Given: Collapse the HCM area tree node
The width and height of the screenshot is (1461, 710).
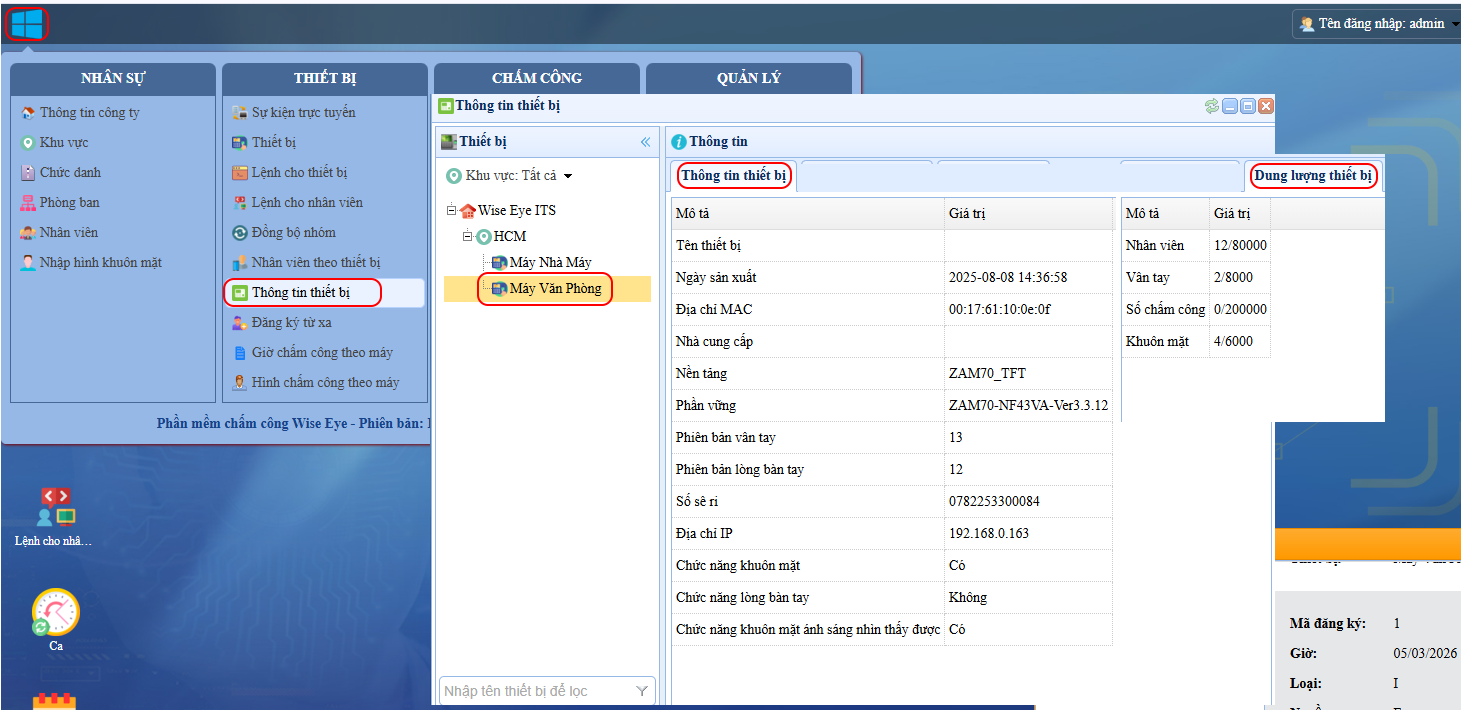Looking at the screenshot, I should tap(467, 237).
